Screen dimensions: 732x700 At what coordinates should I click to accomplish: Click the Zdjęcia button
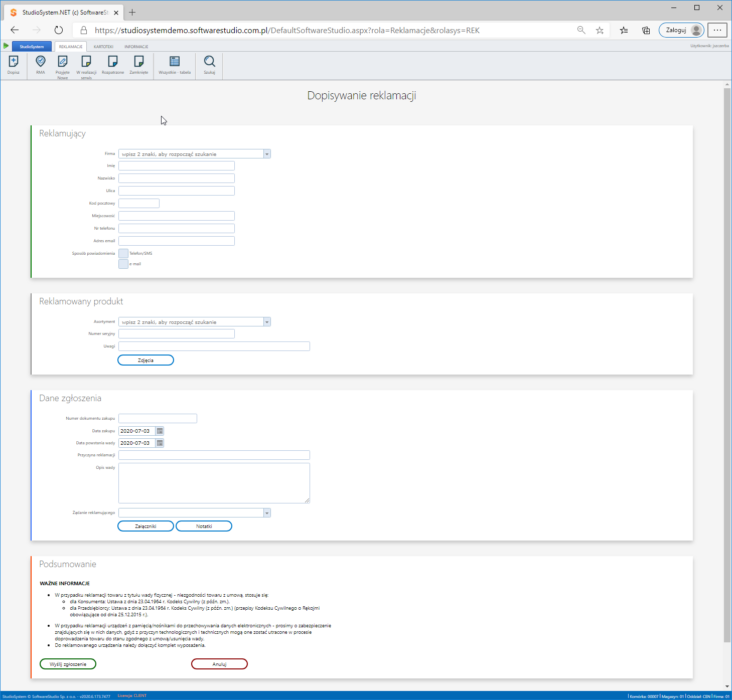click(146, 360)
